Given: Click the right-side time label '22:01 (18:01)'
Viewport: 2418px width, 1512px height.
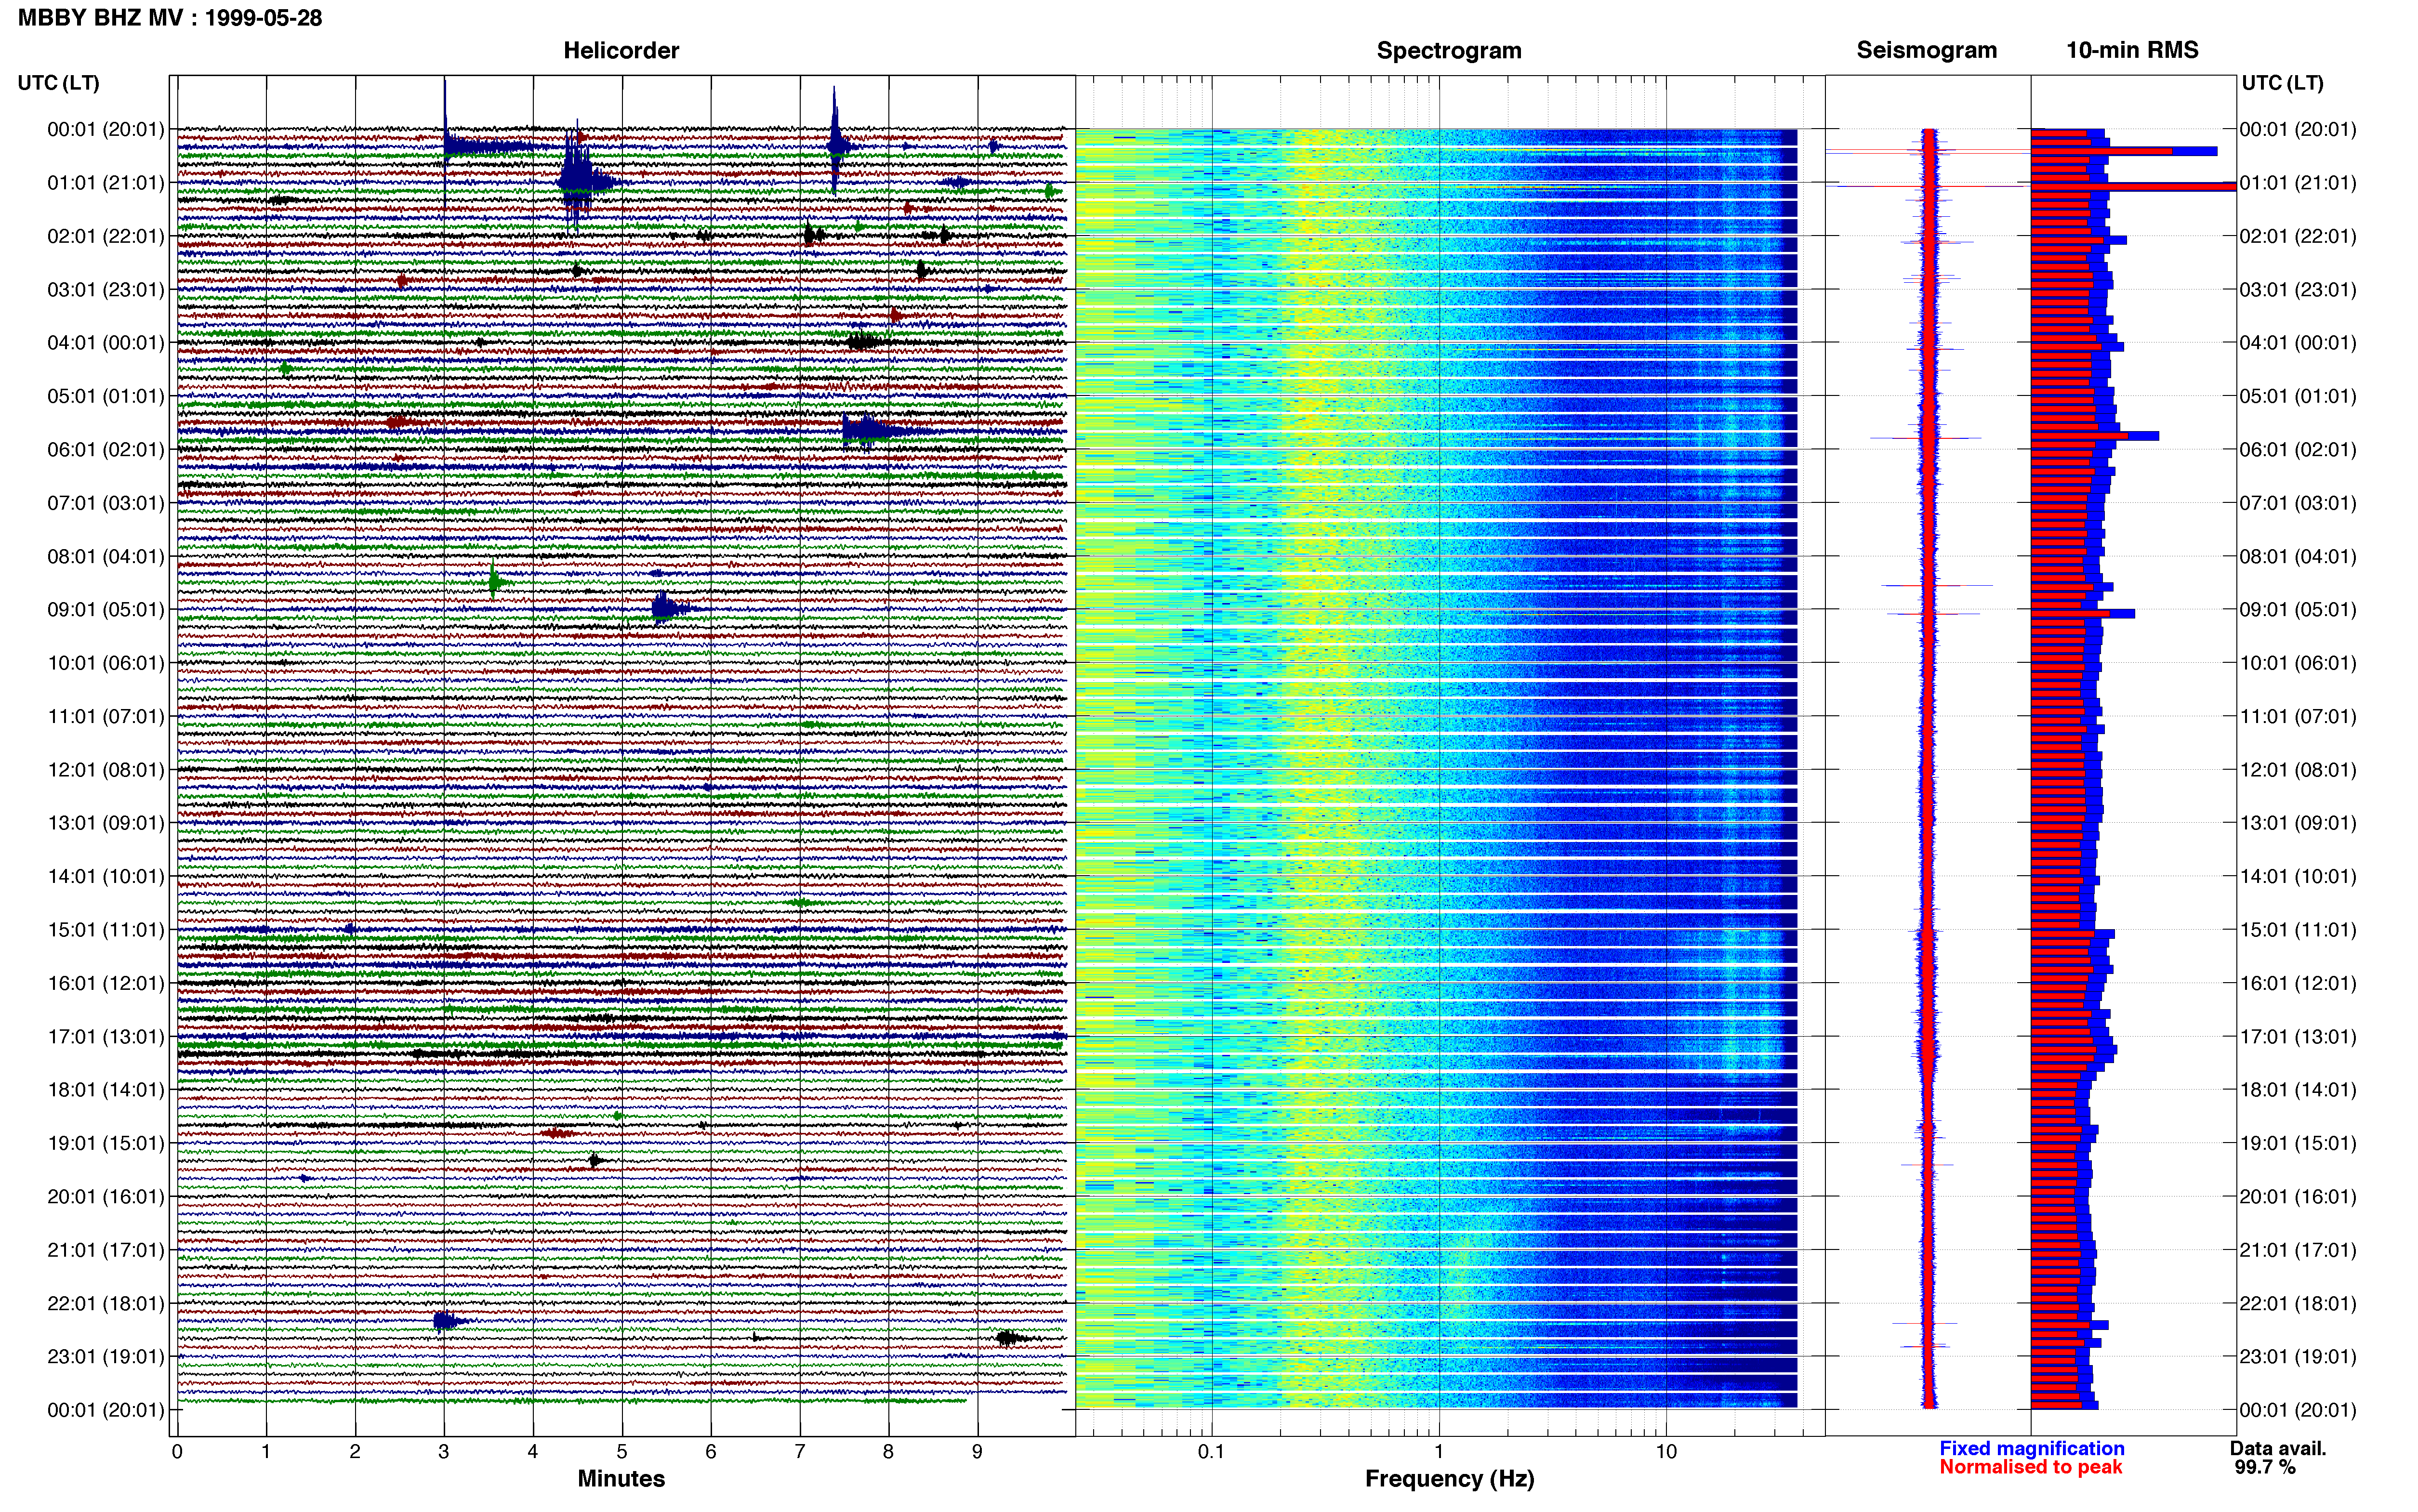Looking at the screenshot, I should [2298, 1304].
